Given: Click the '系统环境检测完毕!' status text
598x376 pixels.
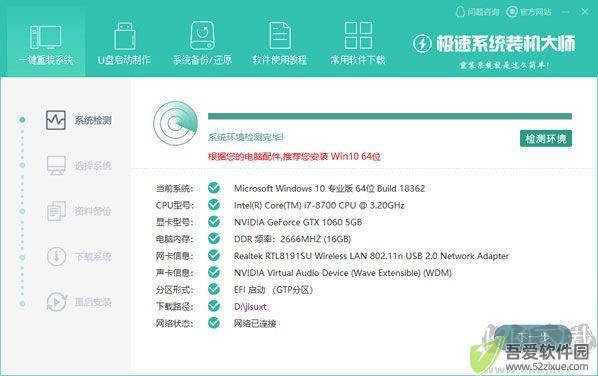Looking at the screenshot, I should click(246, 137).
